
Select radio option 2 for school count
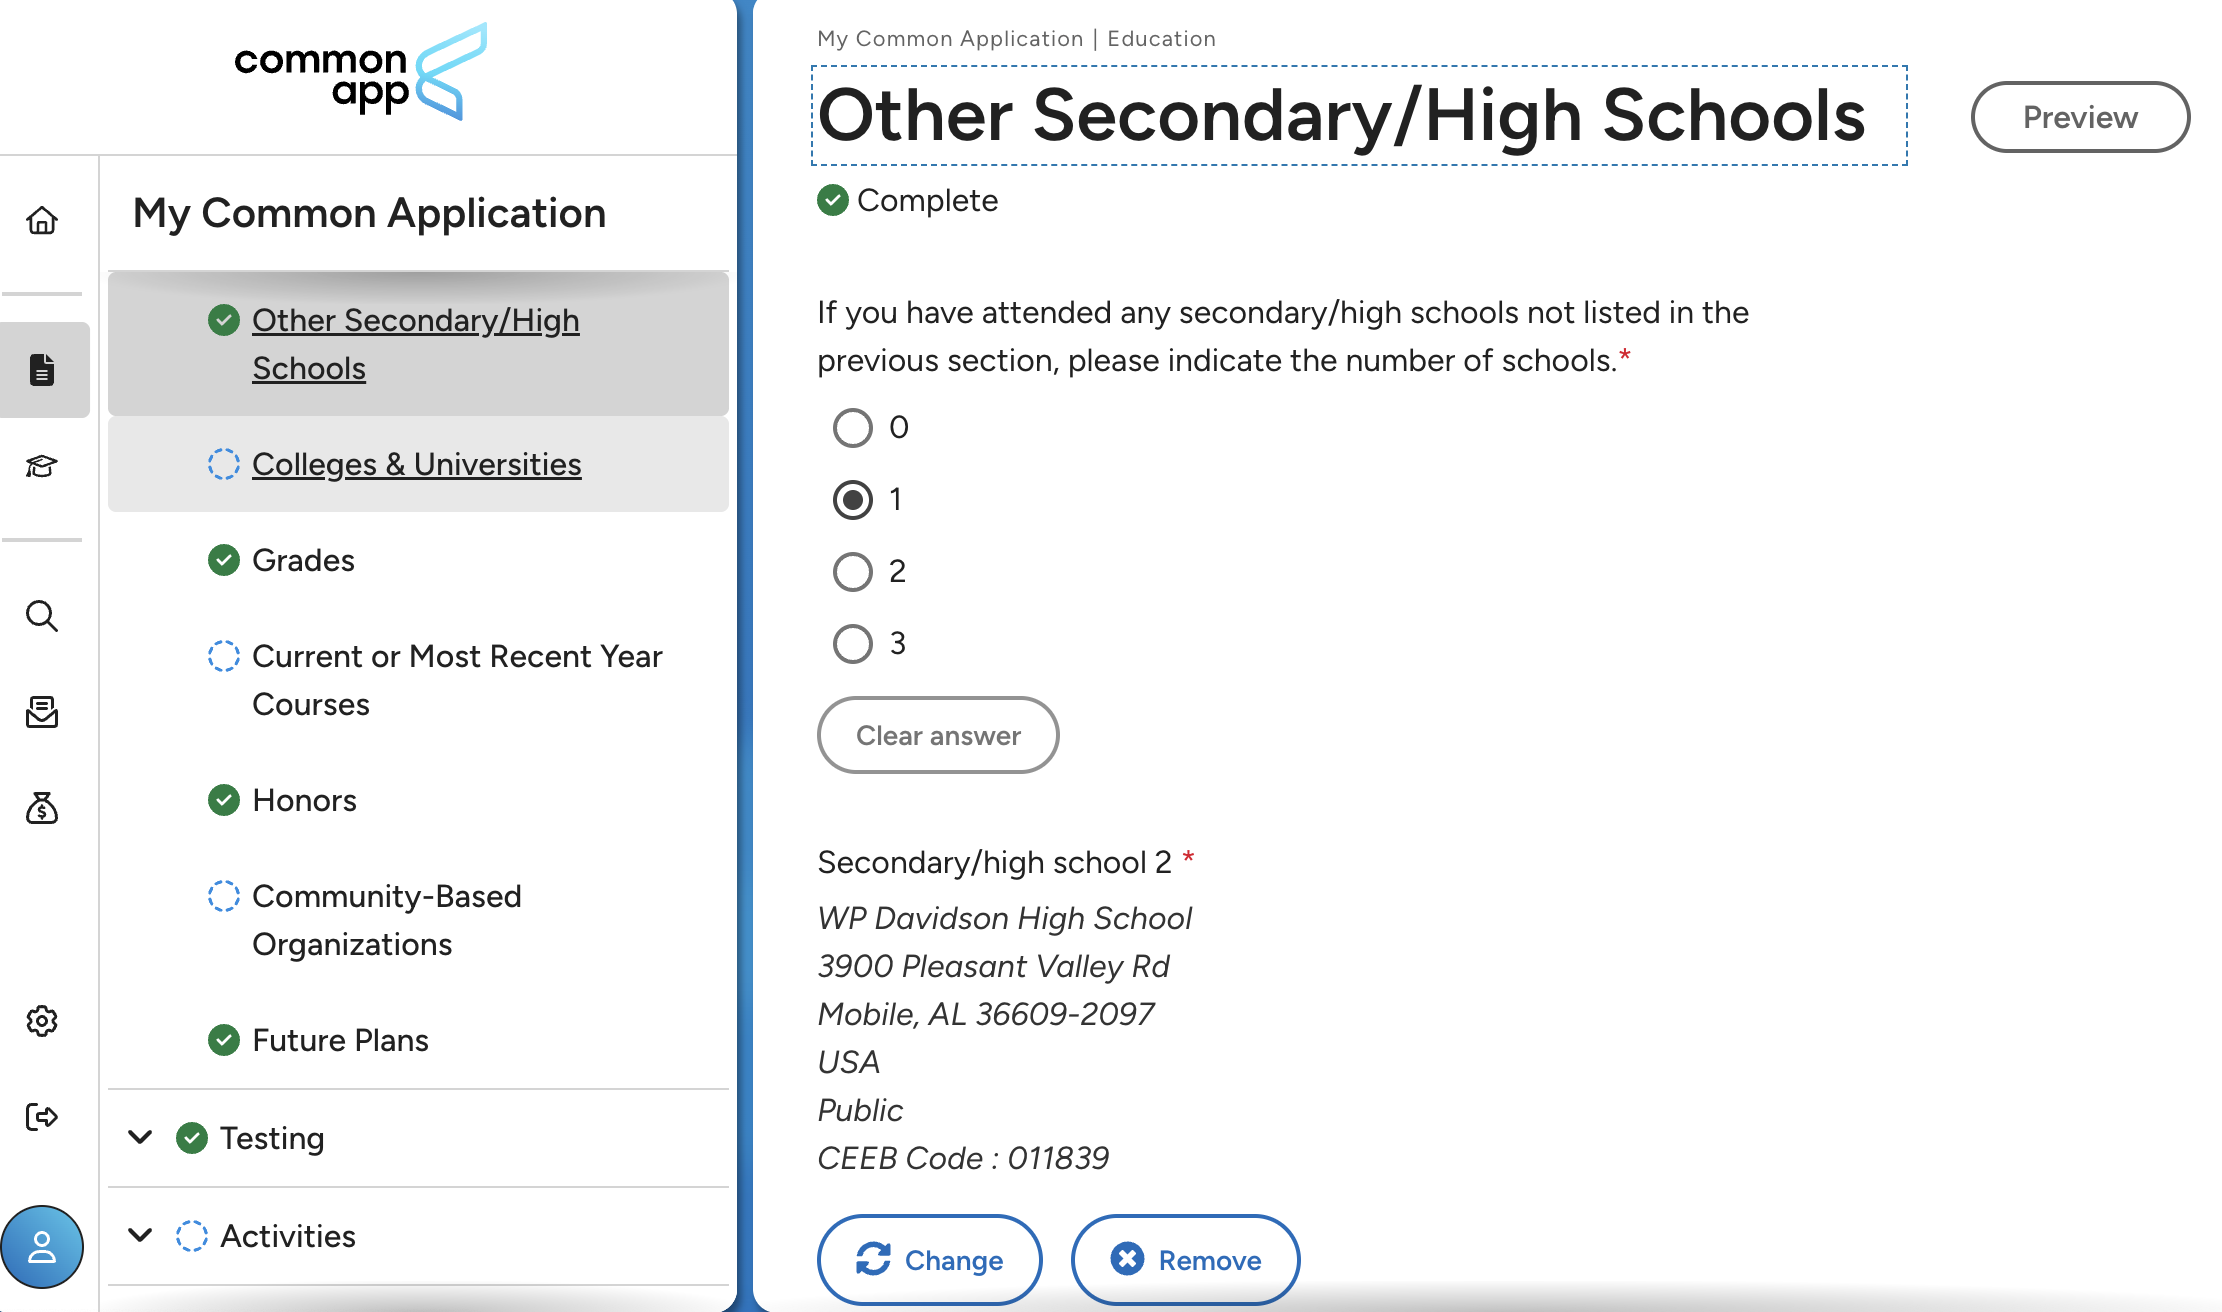pos(852,572)
